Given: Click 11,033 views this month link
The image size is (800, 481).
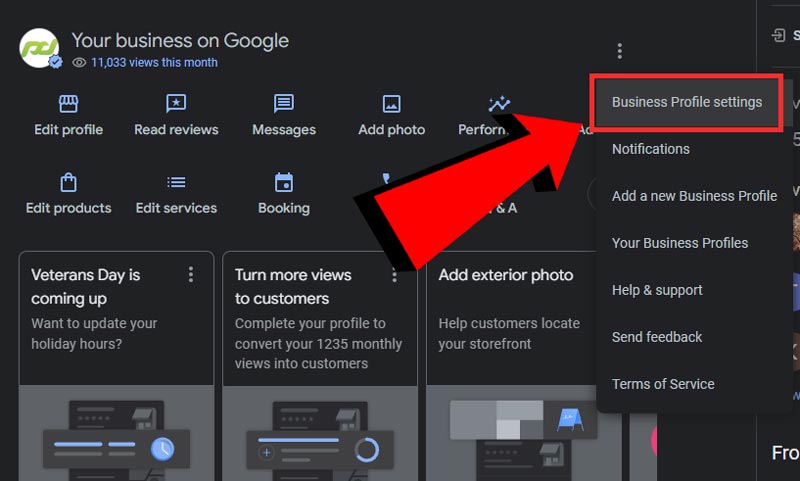Looking at the screenshot, I should tap(154, 63).
